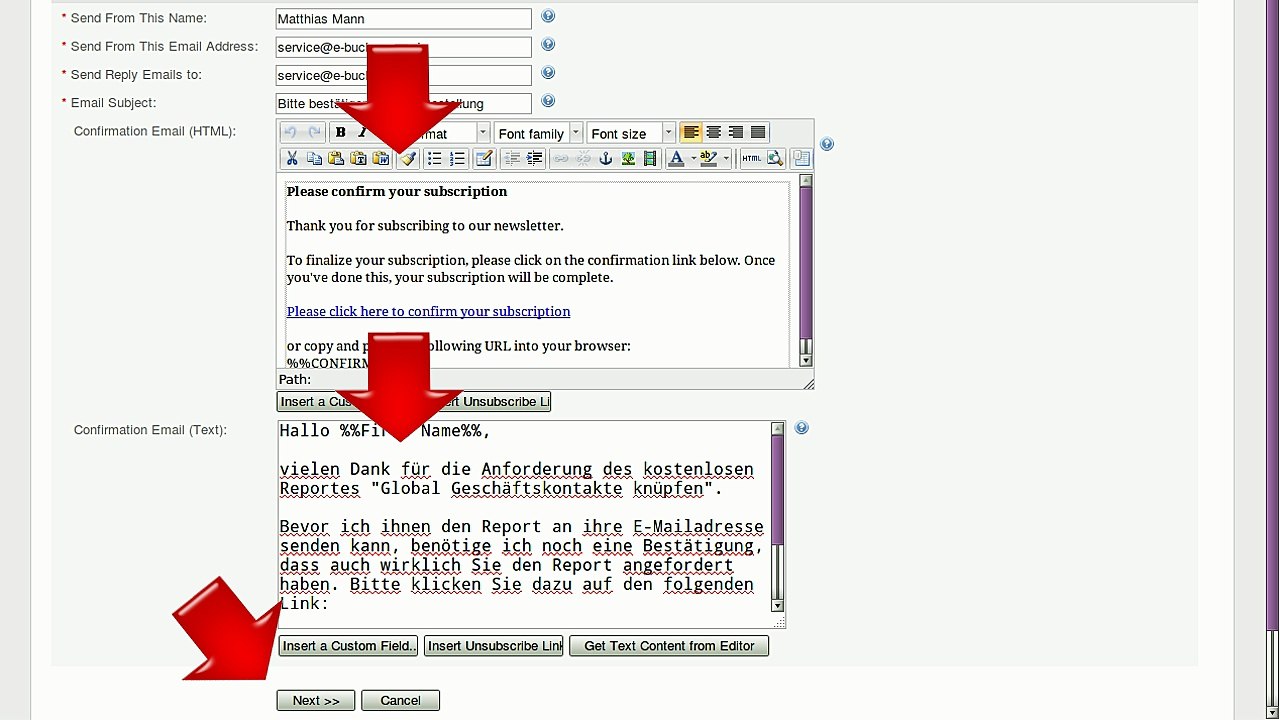Open help for Send Reply Emails to

(548, 72)
